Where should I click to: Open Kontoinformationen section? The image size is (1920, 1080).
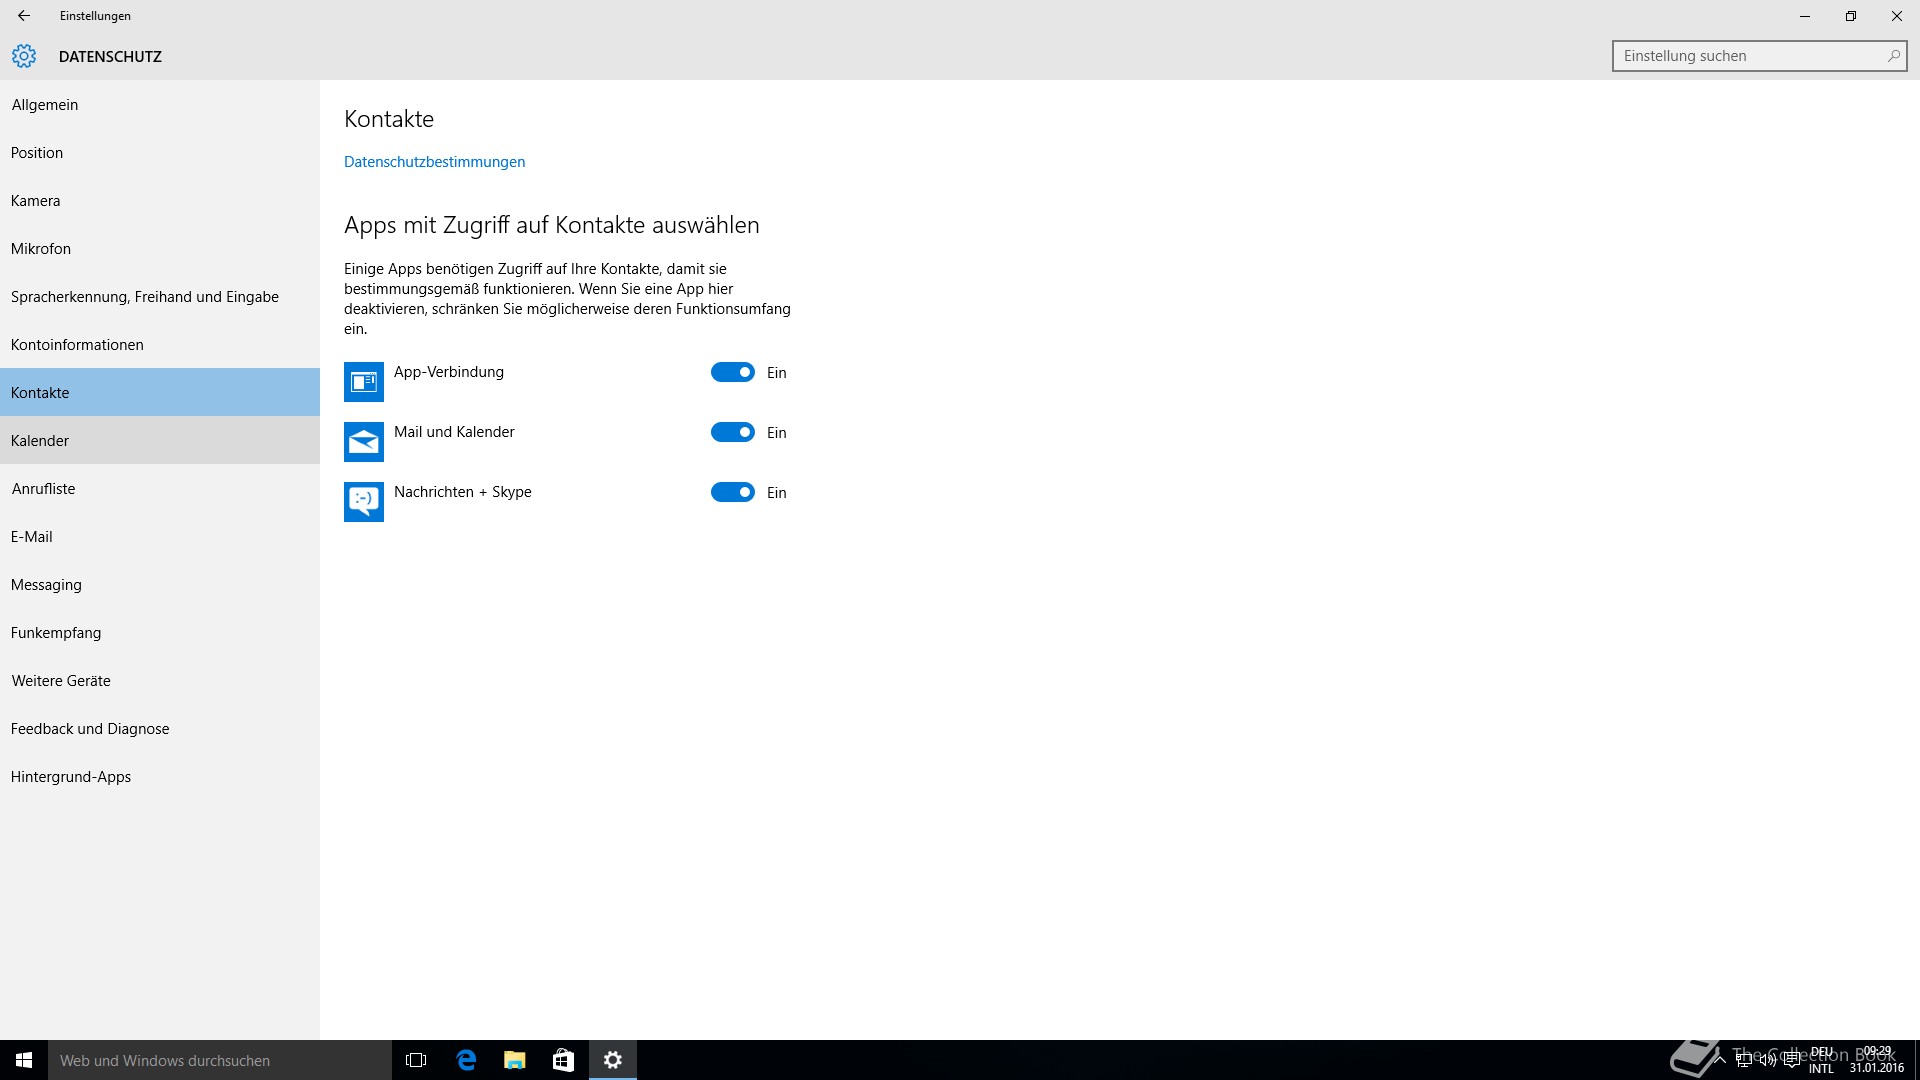160,344
